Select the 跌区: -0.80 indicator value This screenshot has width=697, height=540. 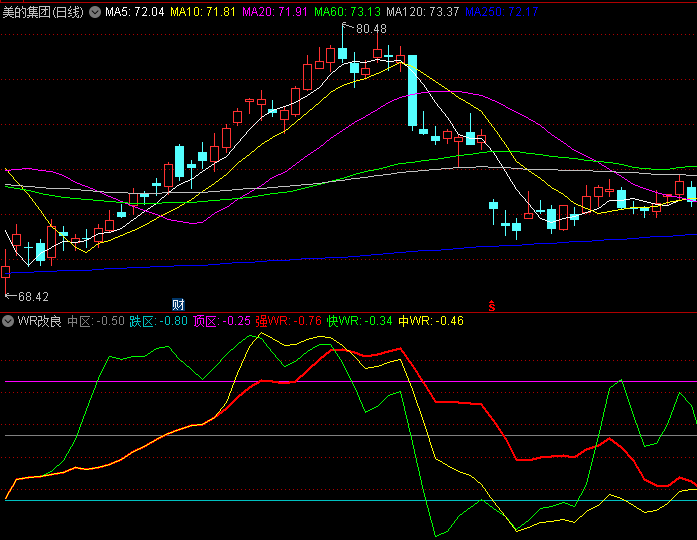pyautogui.click(x=158, y=321)
